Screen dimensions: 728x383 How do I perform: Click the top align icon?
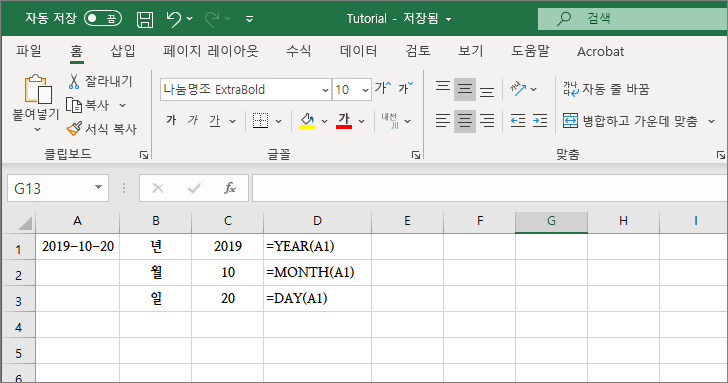tap(442, 86)
